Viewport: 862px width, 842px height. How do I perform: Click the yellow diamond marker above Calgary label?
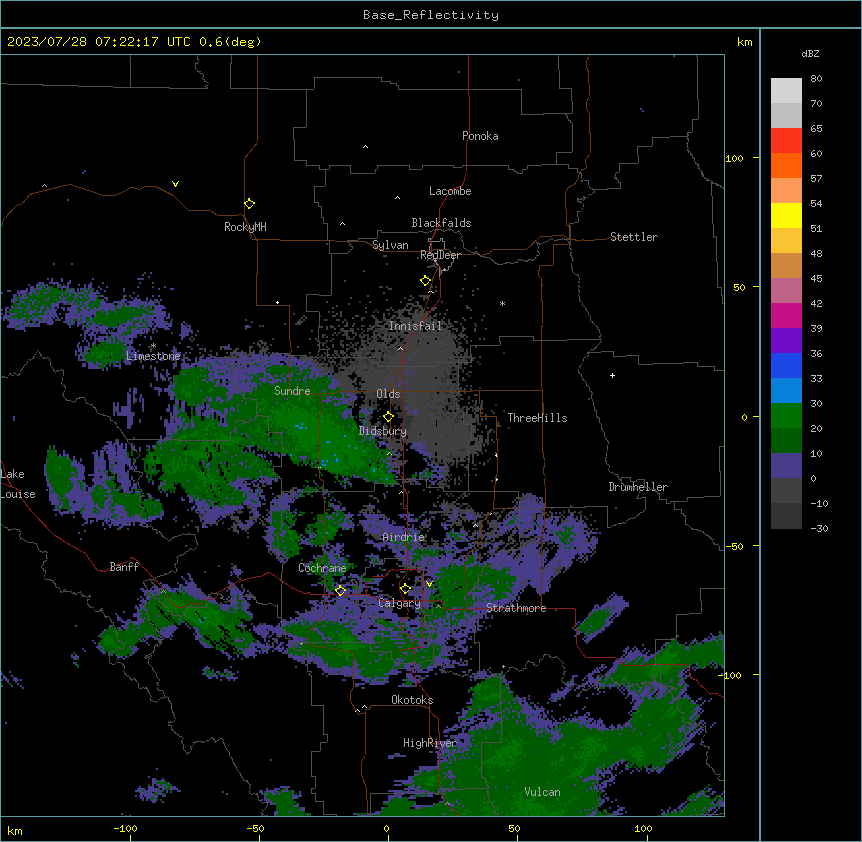pos(405,589)
